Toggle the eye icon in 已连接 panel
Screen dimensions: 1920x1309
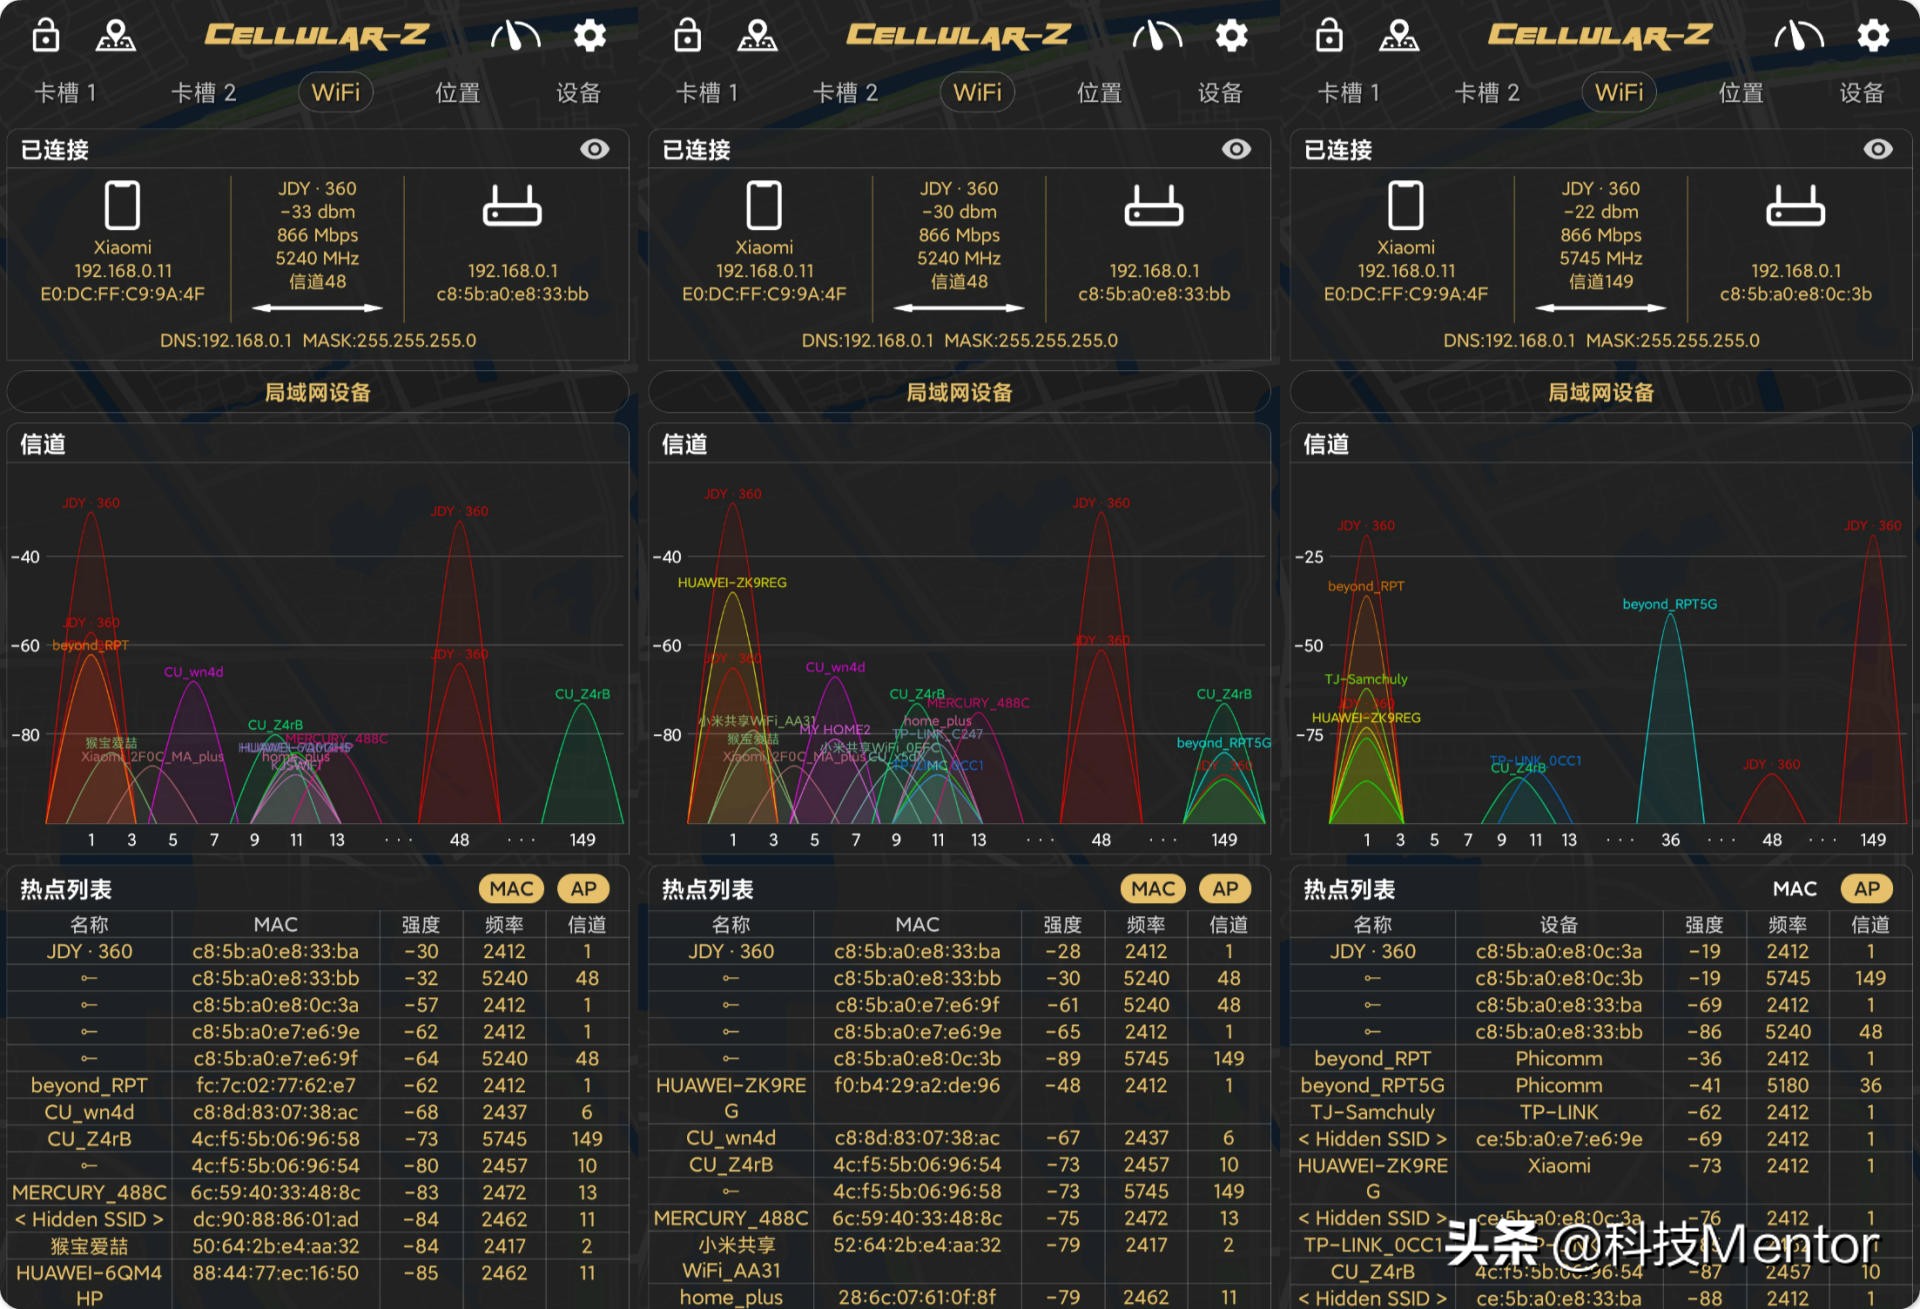(595, 148)
